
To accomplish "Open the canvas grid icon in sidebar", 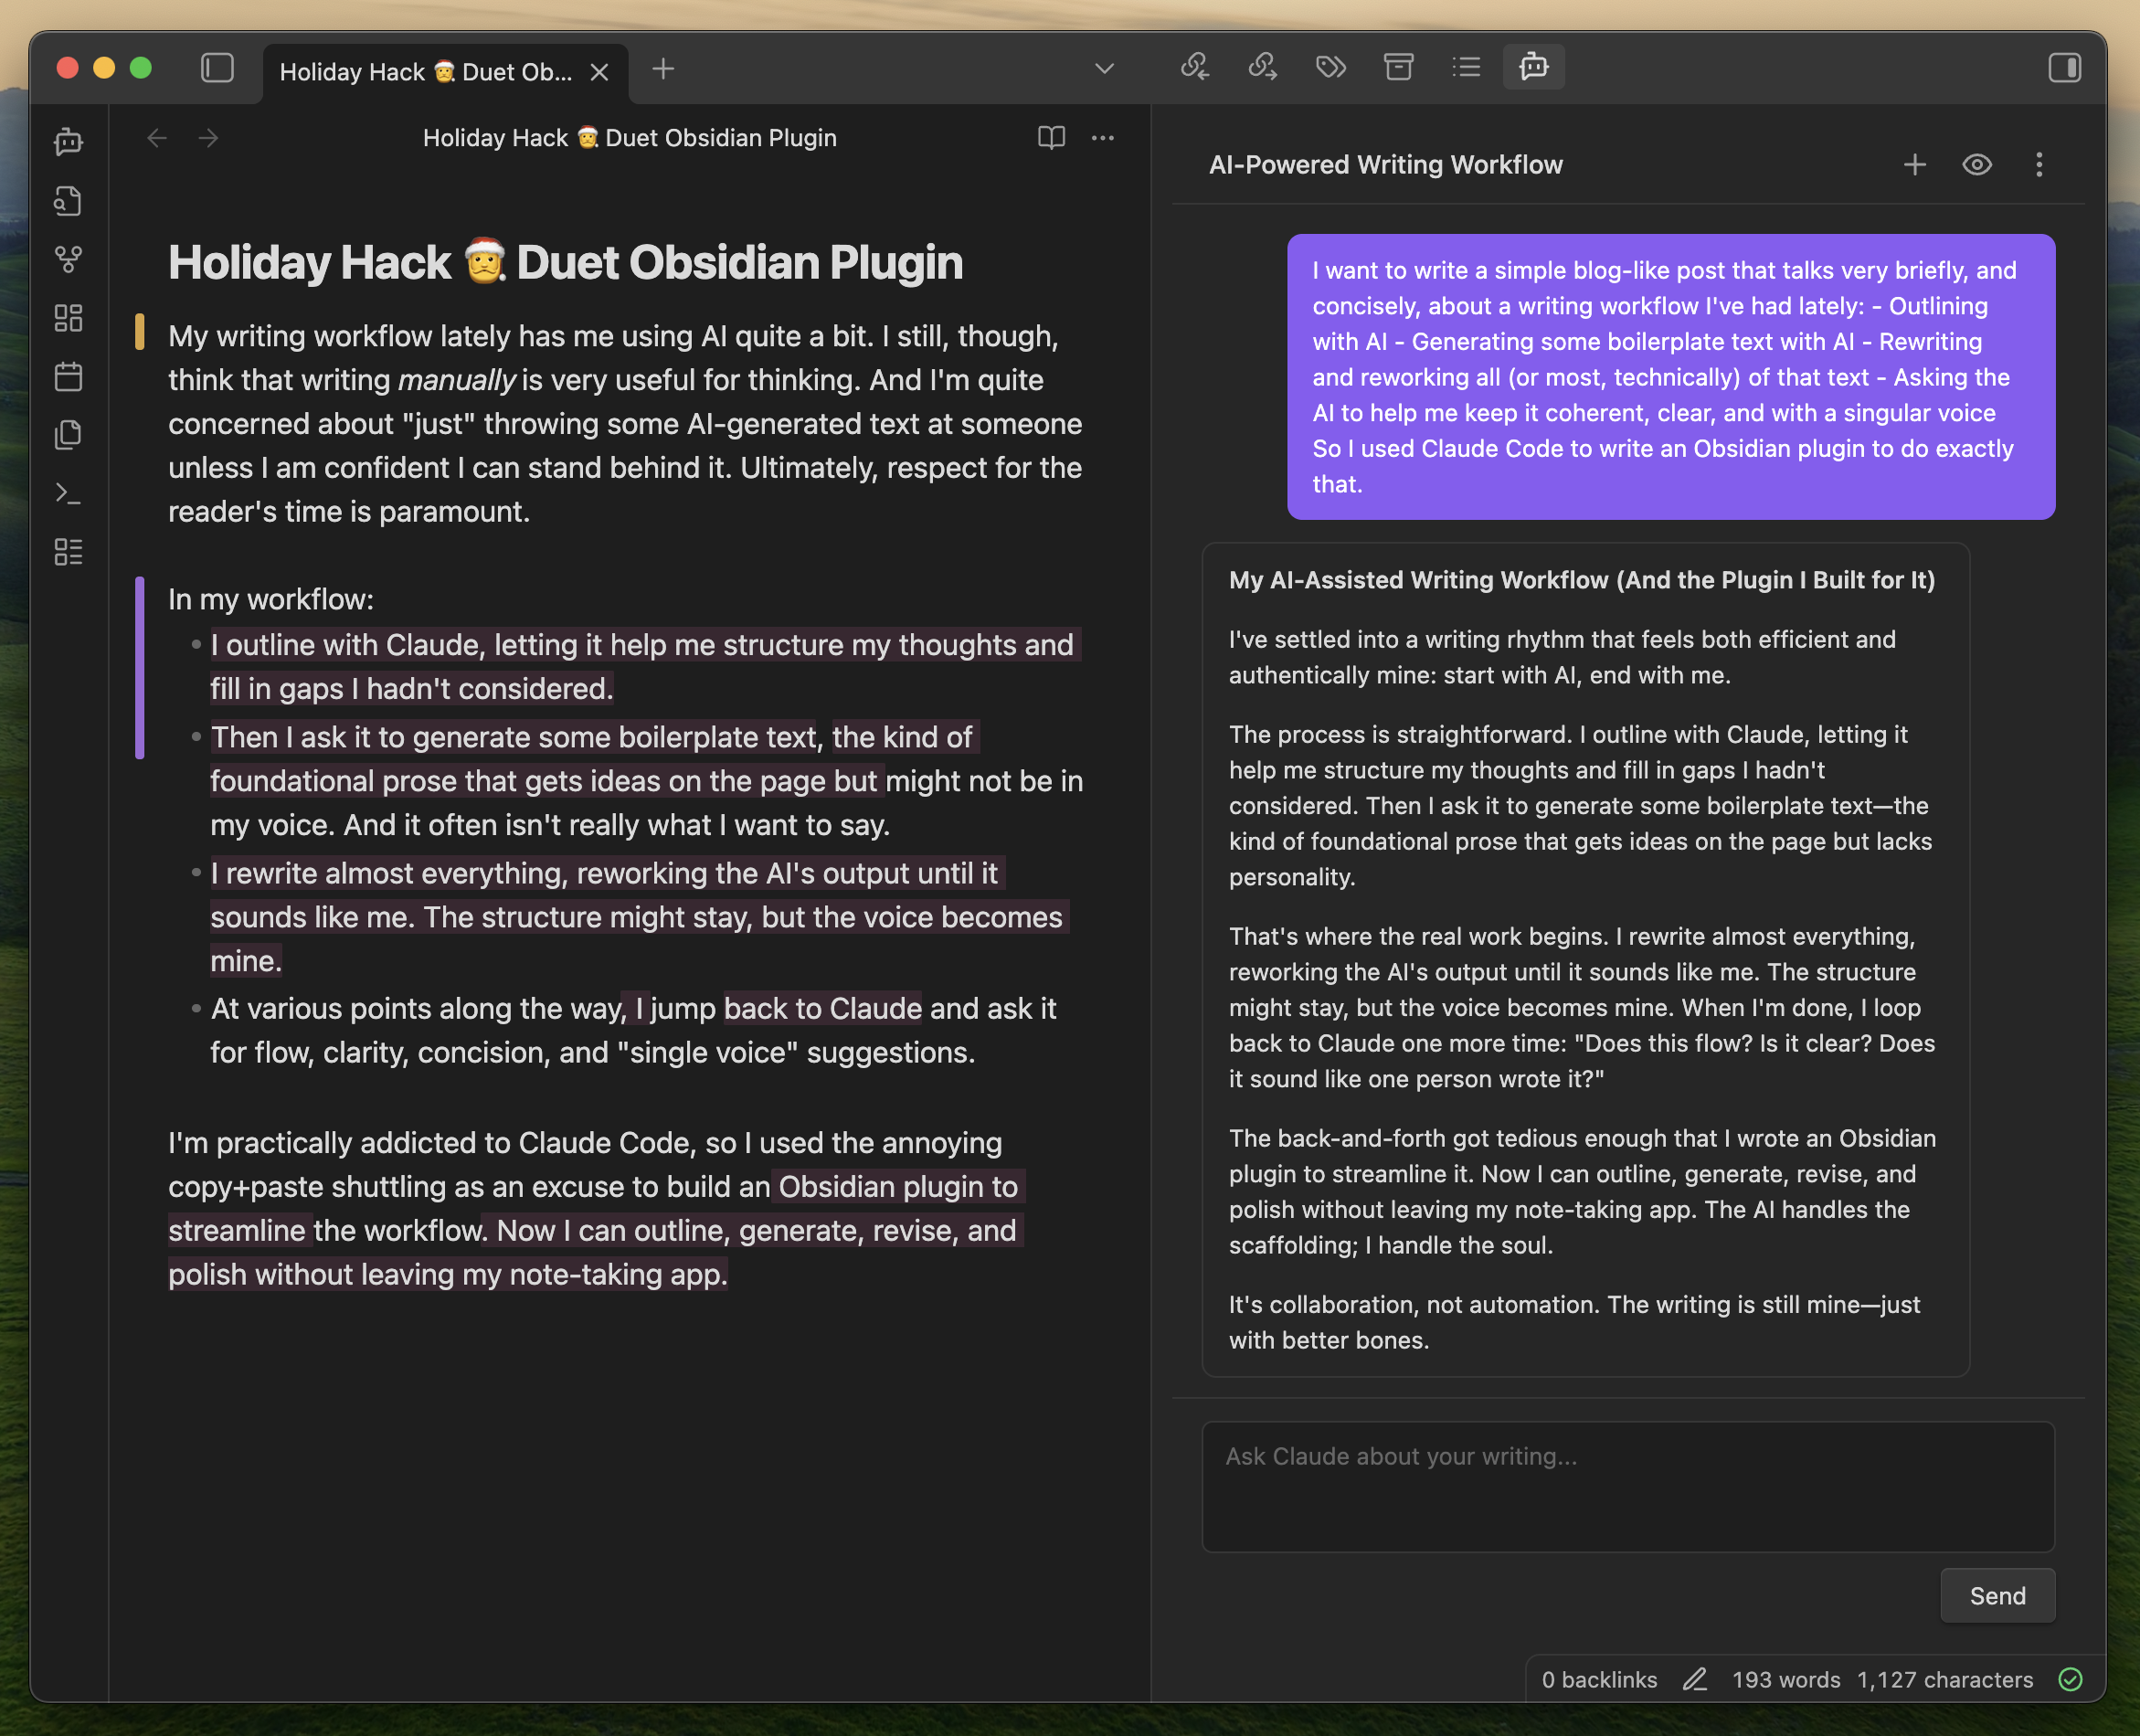I will point(68,318).
